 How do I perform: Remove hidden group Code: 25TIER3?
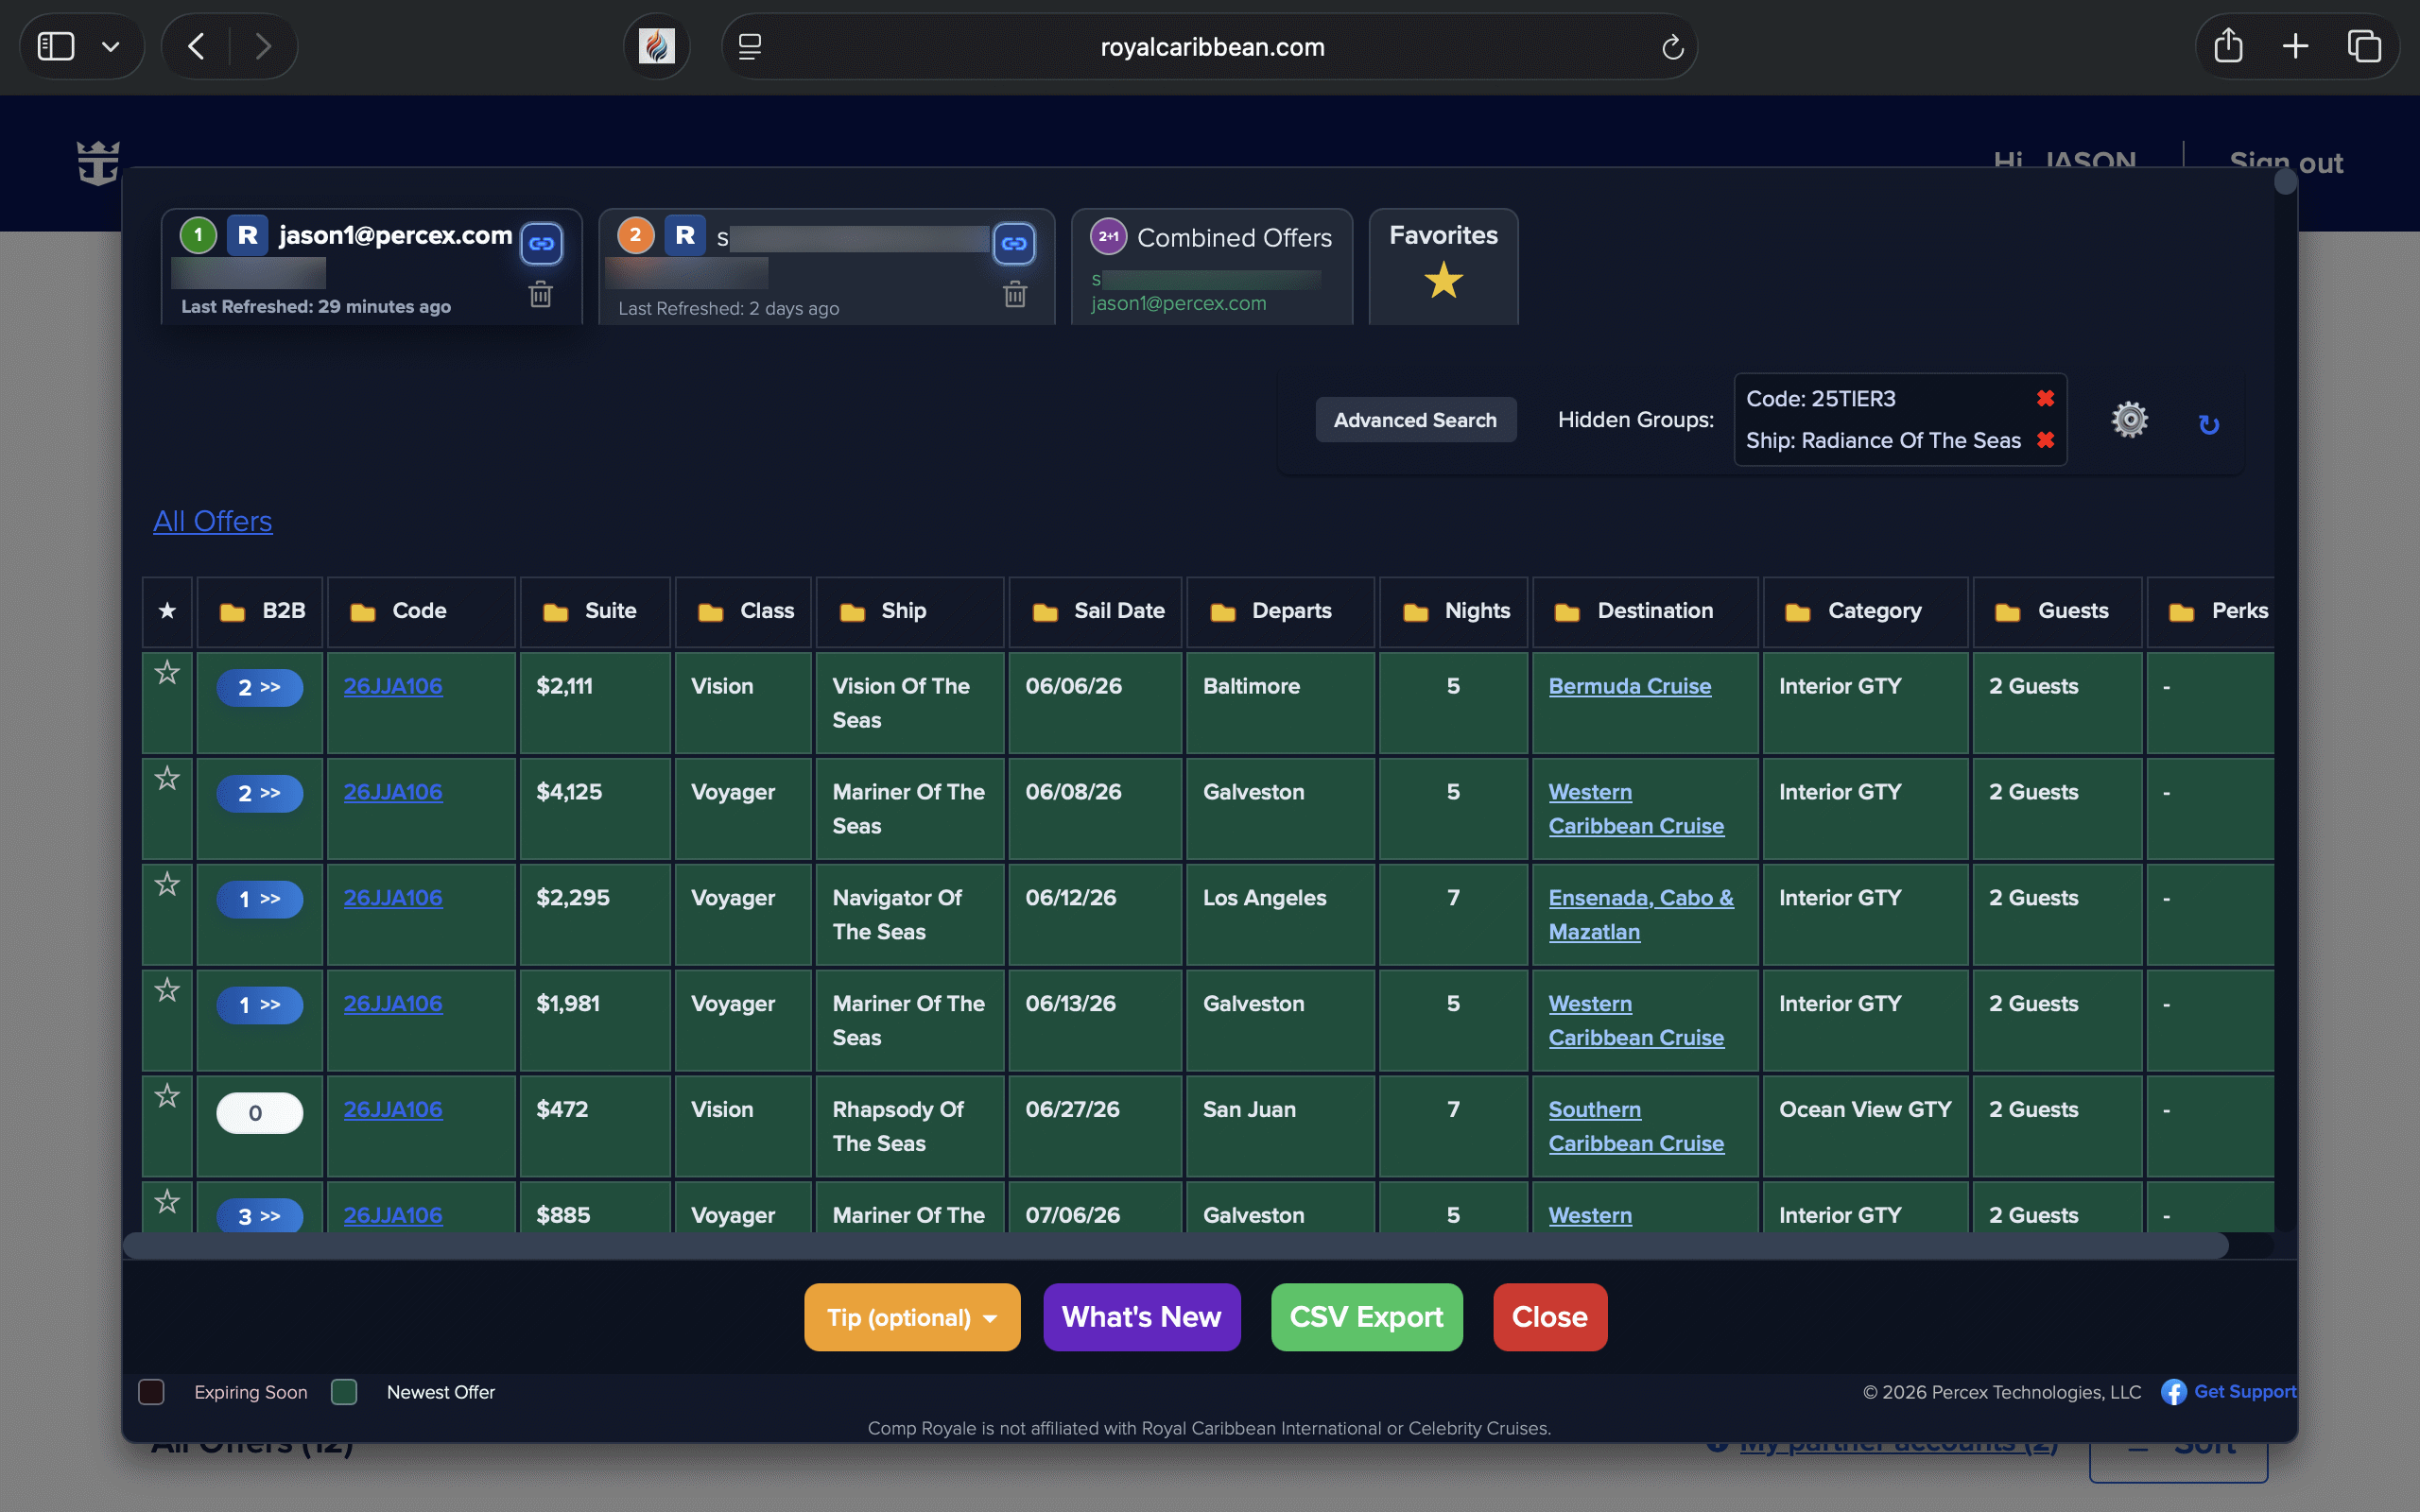click(2045, 398)
